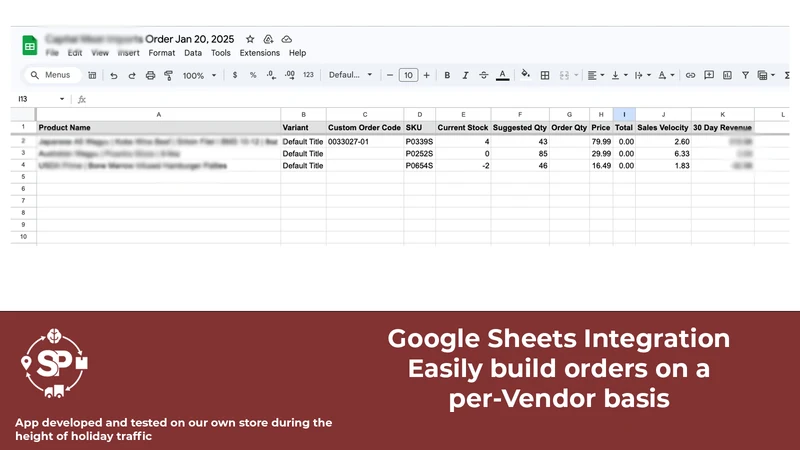
Task: Open the text color picker
Action: 503,75
